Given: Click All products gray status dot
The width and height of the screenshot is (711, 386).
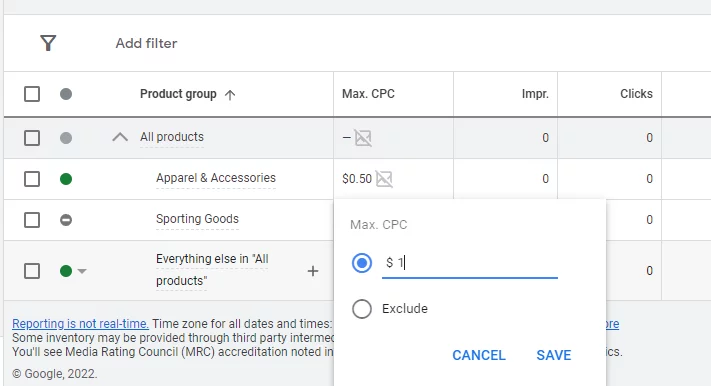Looking at the screenshot, I should click(x=66, y=138).
